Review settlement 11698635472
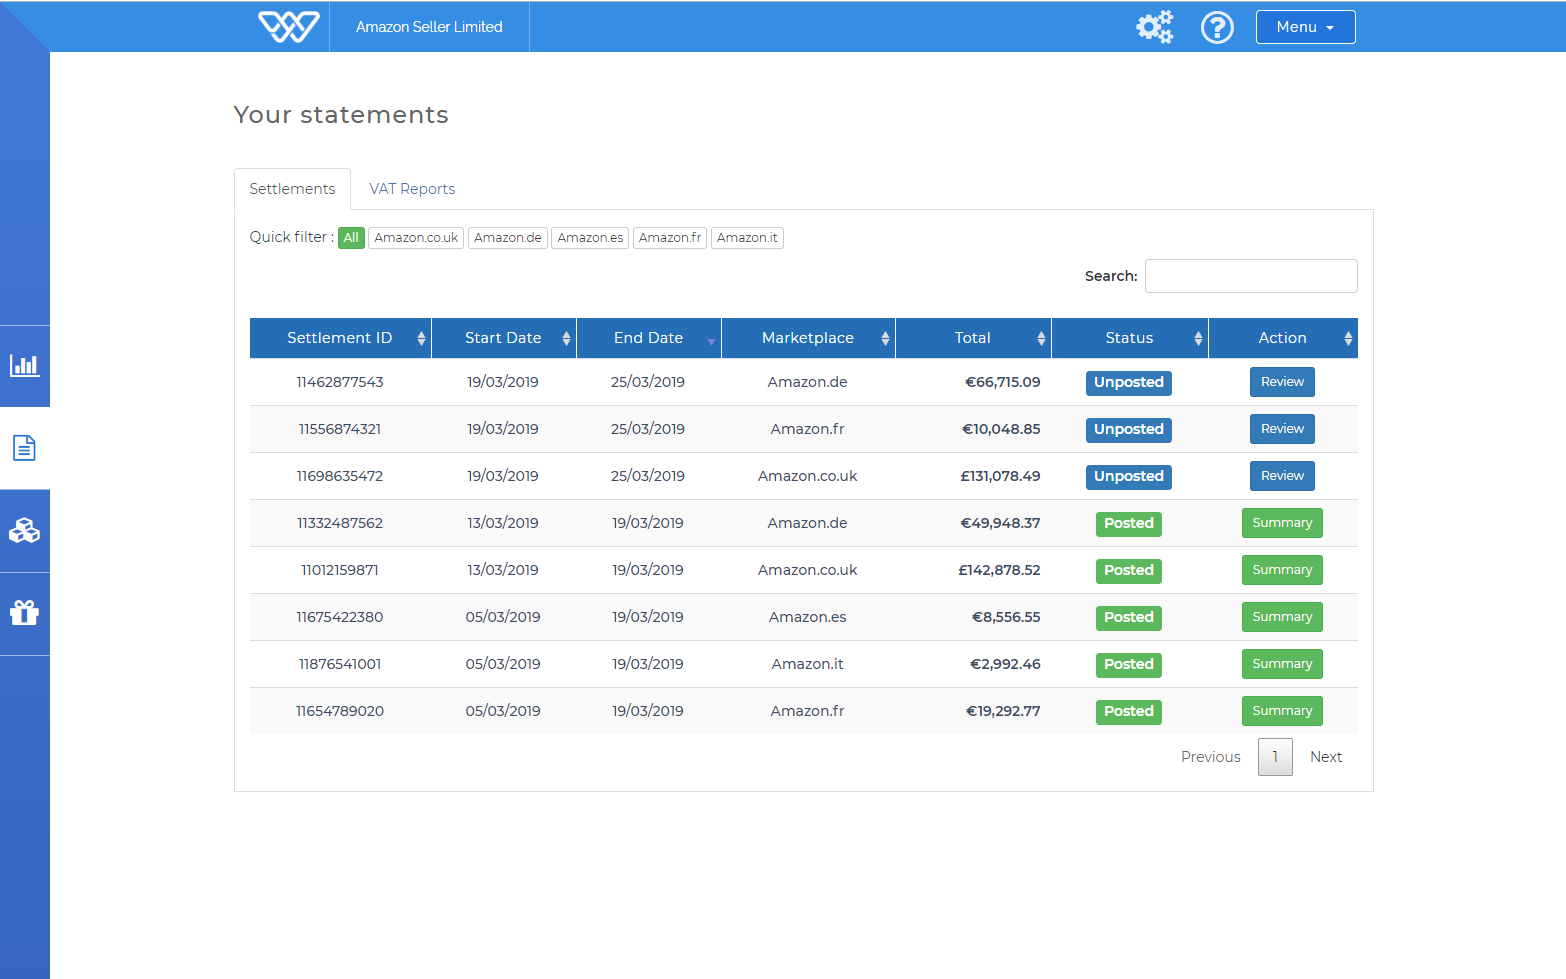Viewport: 1566px width, 979px height. 1282,476
